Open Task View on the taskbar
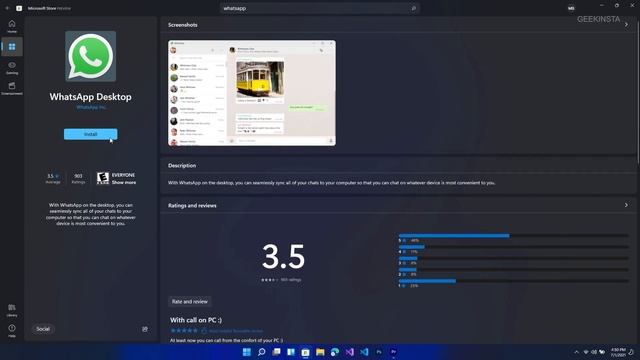This screenshot has height=360, width=640. 276,352
